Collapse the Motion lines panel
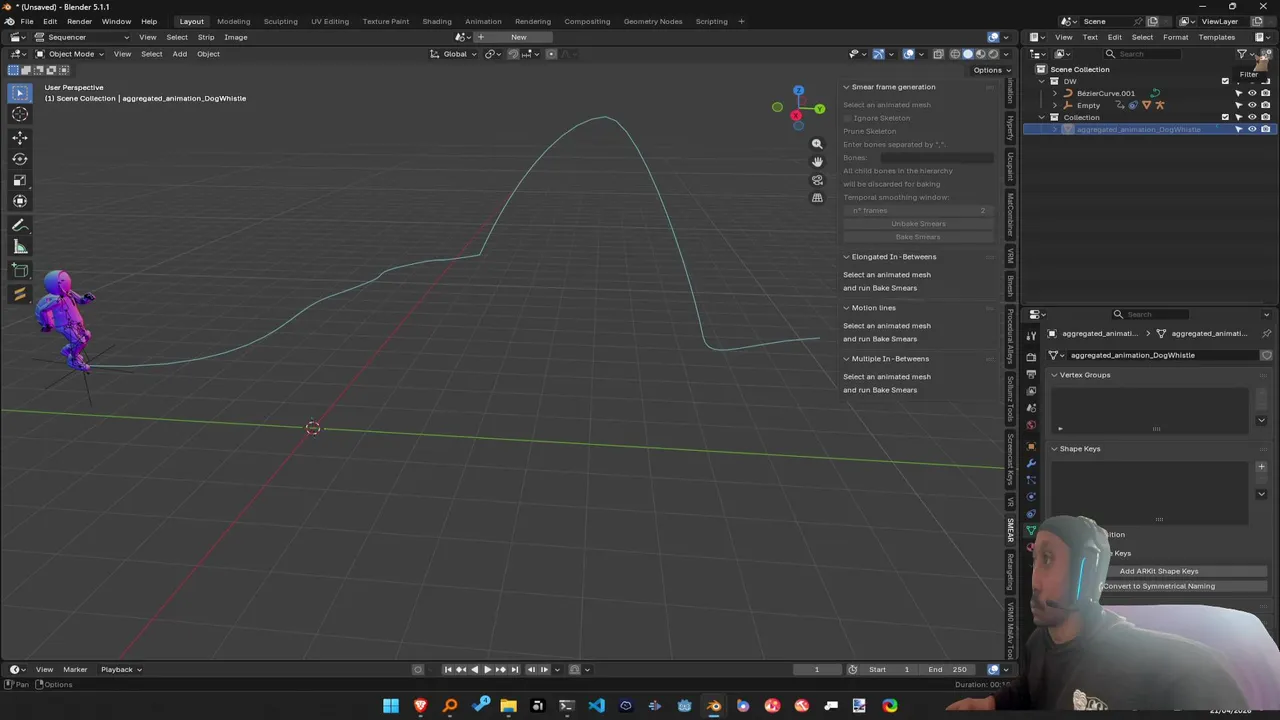This screenshot has height=720, width=1280. click(x=846, y=308)
